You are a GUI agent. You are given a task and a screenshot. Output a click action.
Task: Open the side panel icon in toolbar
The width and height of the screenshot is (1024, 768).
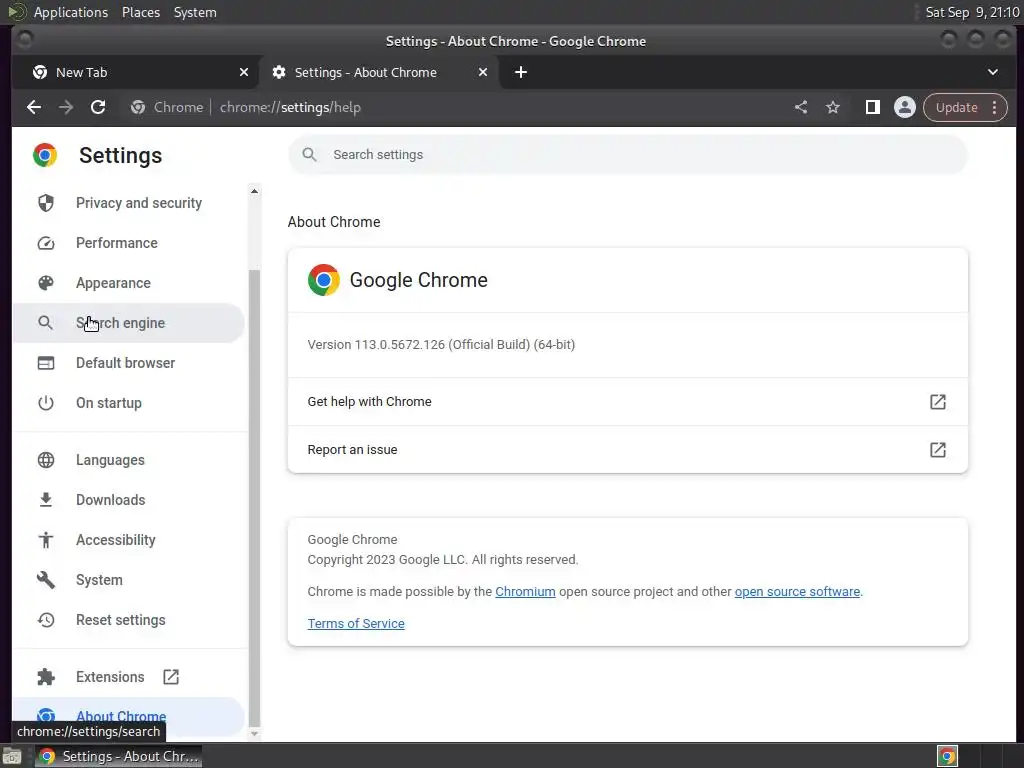pos(872,107)
